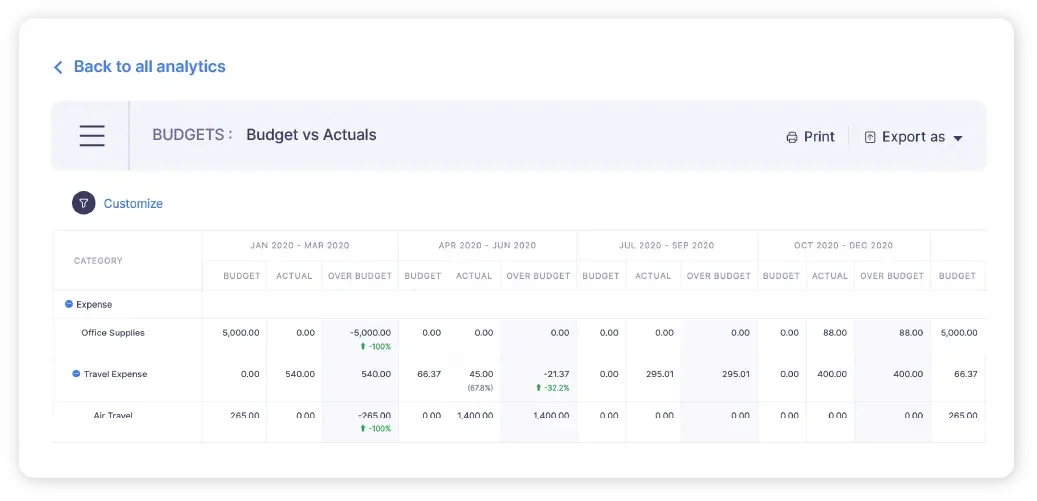Select the CATEGORY column header
The image size is (1037, 501).
point(98,261)
